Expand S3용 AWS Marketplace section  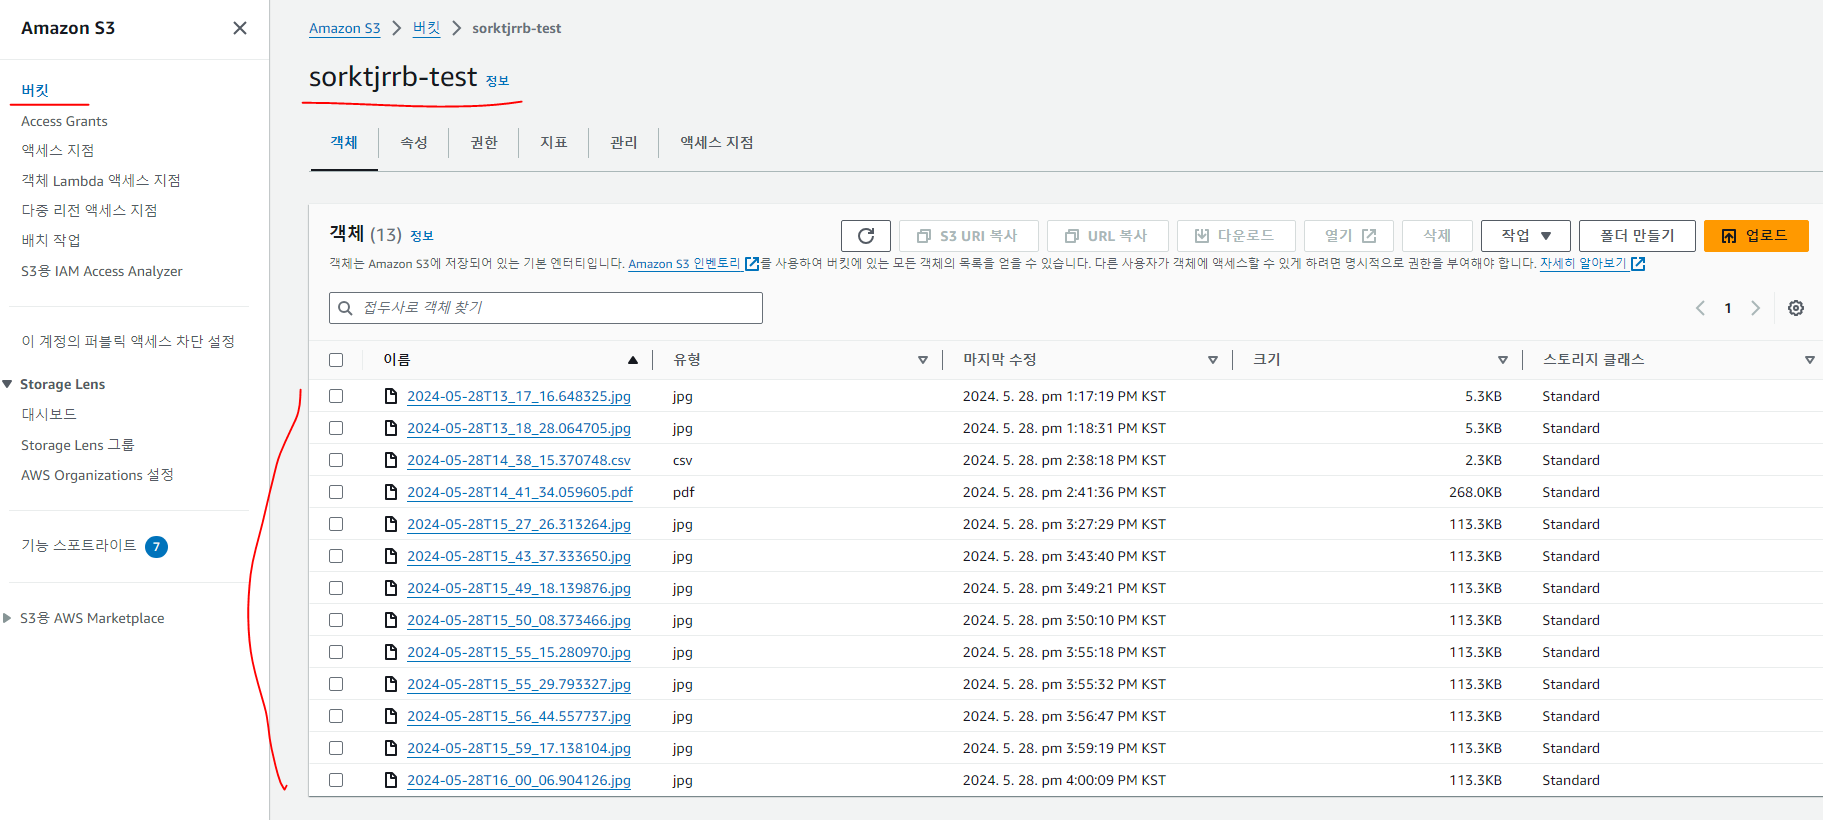[8, 618]
